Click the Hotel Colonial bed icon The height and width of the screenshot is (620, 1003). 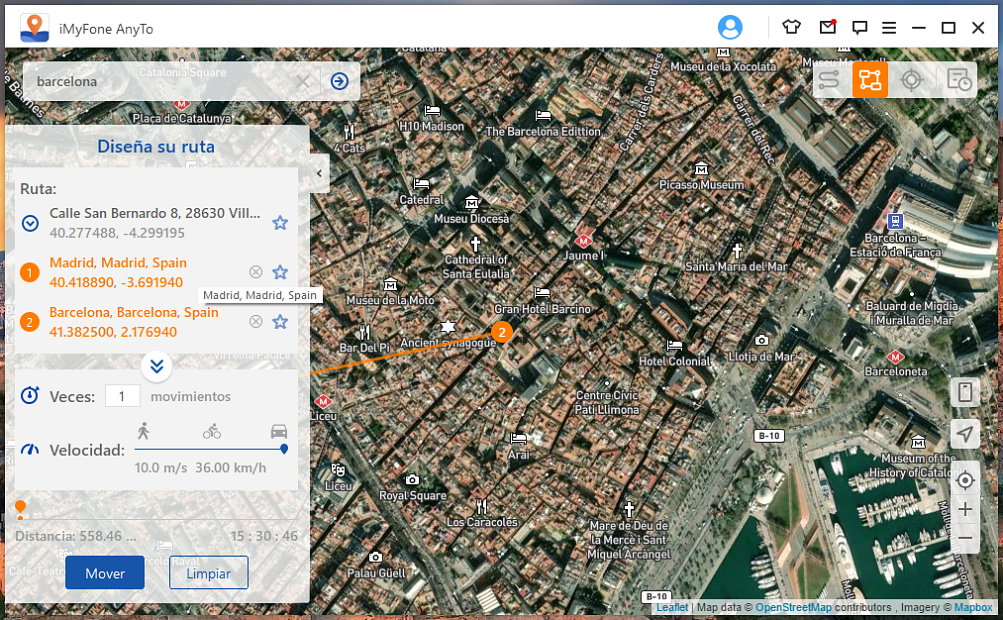[x=674, y=346]
